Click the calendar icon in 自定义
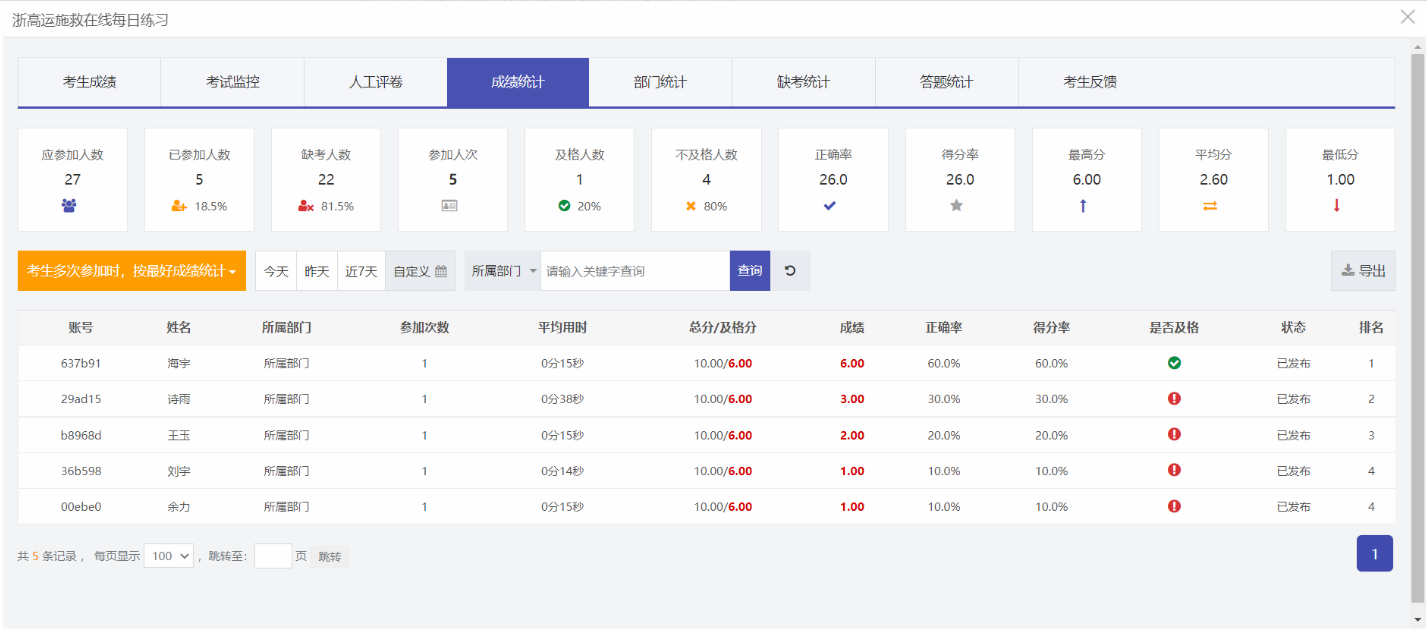This screenshot has width=1427, height=630. pyautogui.click(x=441, y=271)
